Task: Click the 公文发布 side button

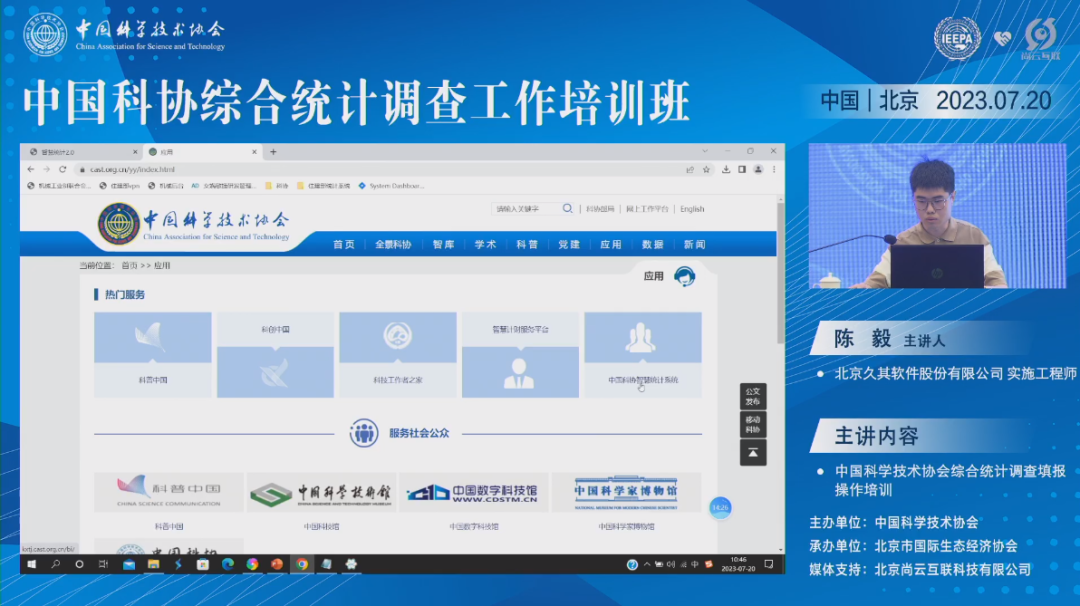Action: click(753, 397)
